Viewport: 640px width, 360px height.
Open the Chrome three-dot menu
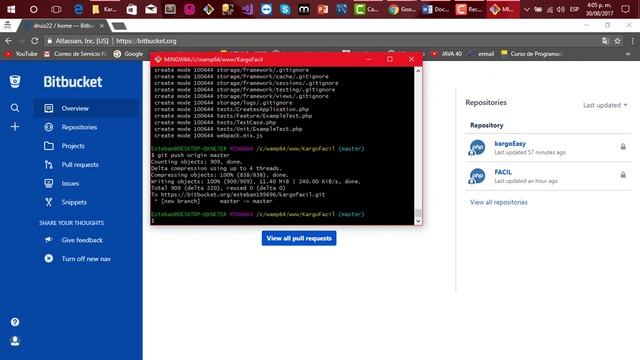pyautogui.click(x=632, y=41)
